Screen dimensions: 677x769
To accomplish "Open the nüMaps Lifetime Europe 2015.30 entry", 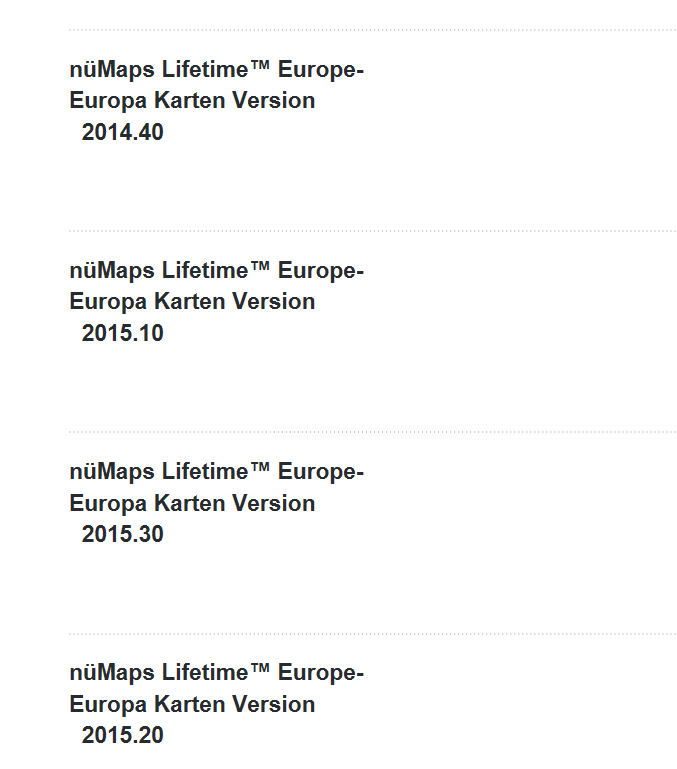I will point(216,503).
